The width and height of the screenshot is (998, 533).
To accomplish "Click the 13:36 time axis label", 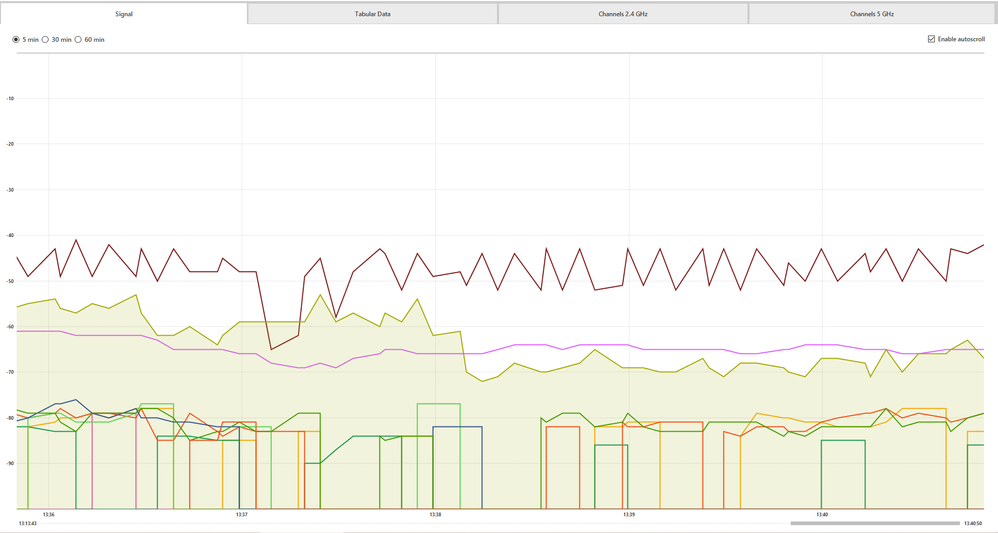I will 48,515.
